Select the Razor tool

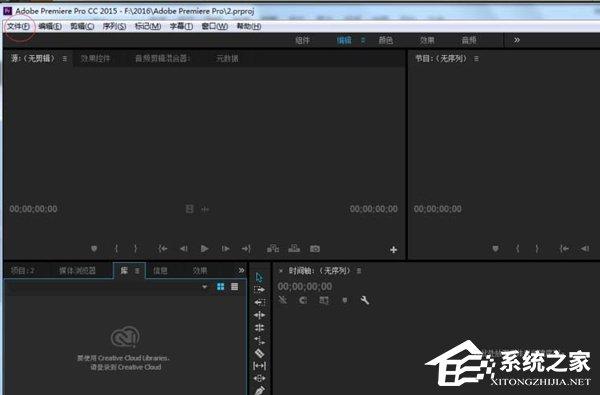pyautogui.click(x=259, y=353)
